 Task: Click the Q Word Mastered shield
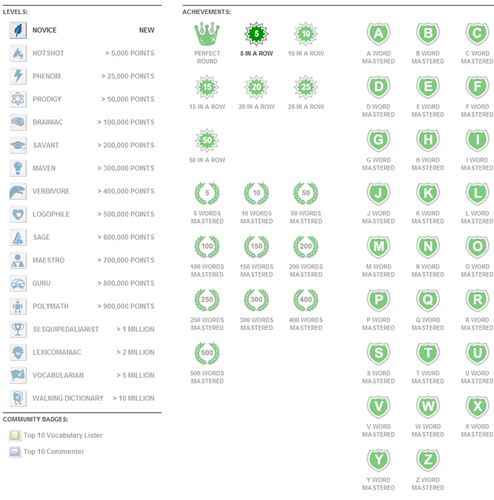pyautogui.click(x=428, y=300)
